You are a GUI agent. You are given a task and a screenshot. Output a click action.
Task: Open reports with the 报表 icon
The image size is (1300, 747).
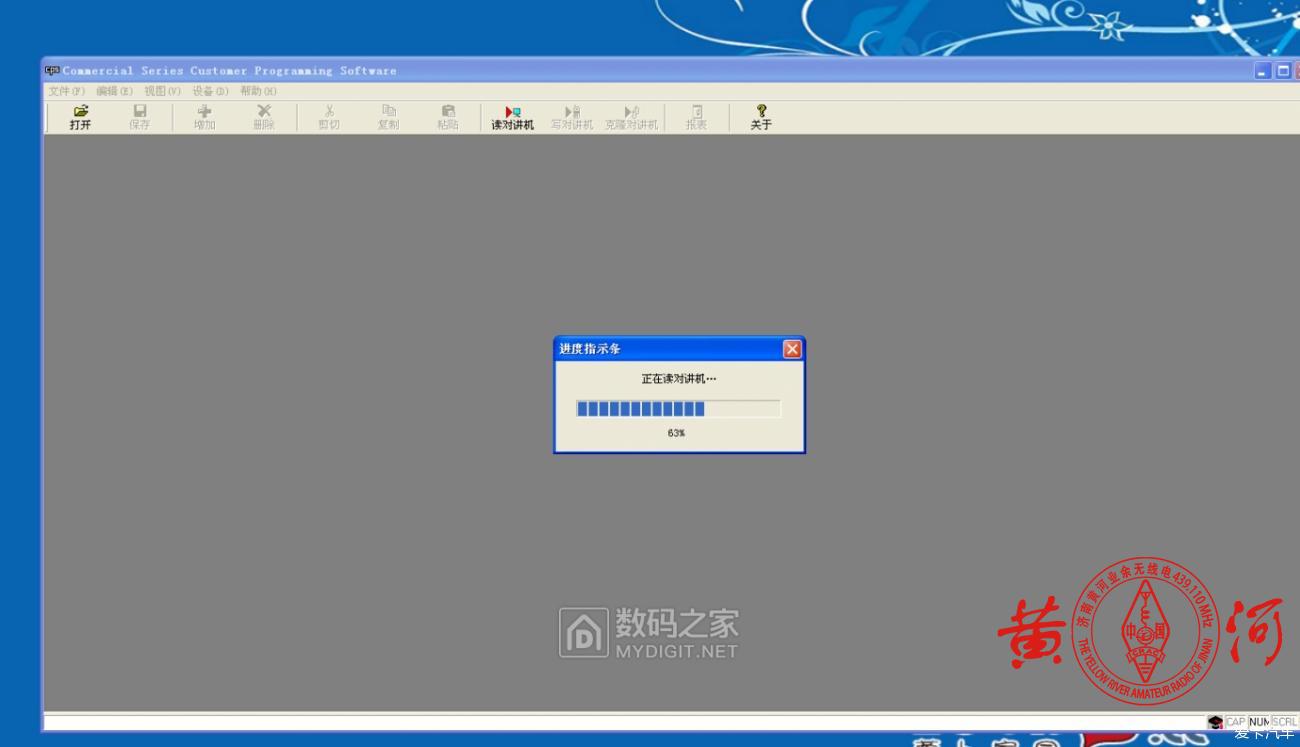point(694,117)
